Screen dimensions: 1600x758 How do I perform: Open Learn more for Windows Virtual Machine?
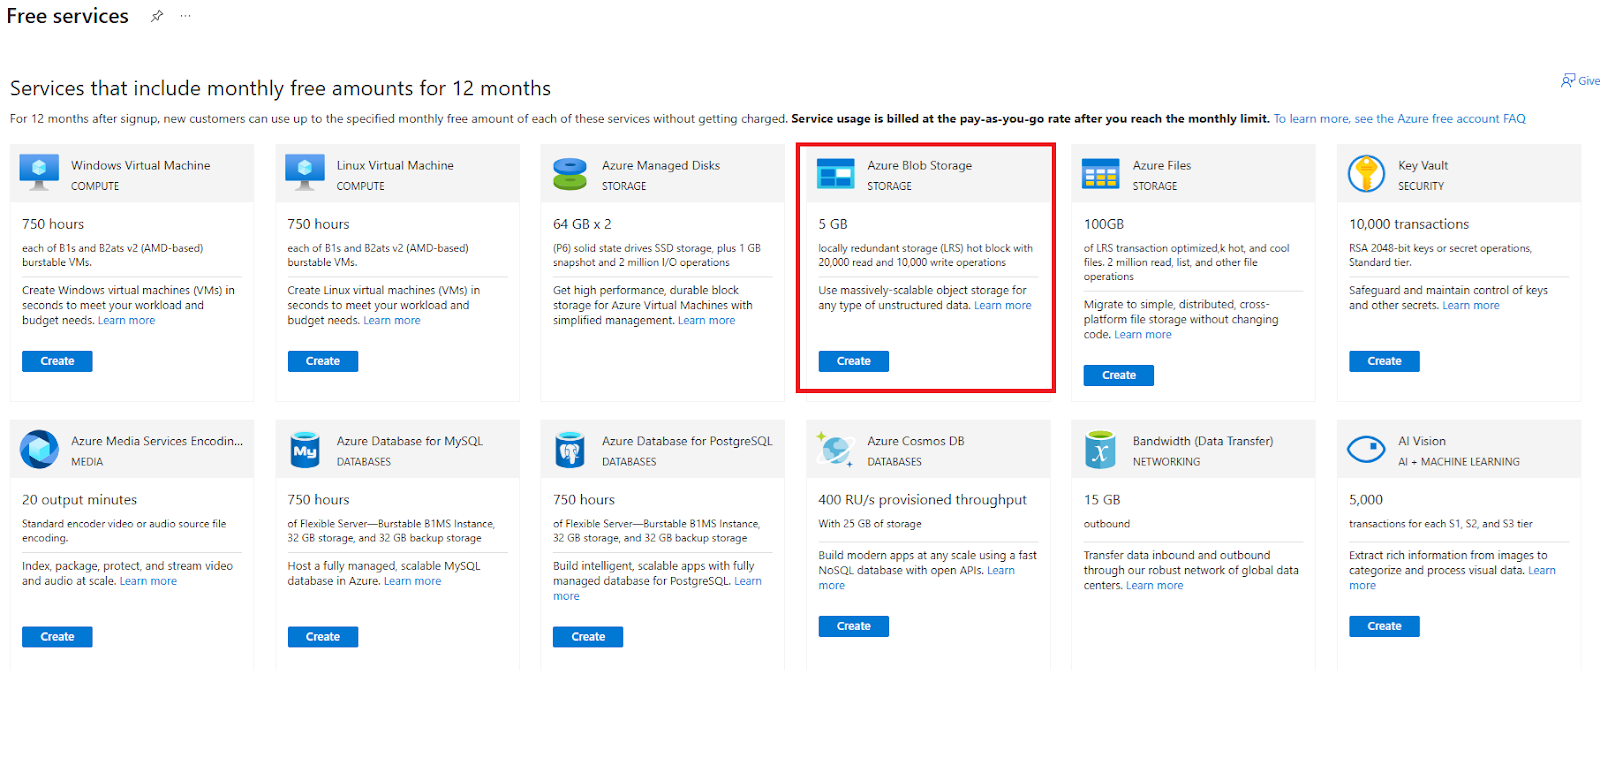tap(126, 320)
